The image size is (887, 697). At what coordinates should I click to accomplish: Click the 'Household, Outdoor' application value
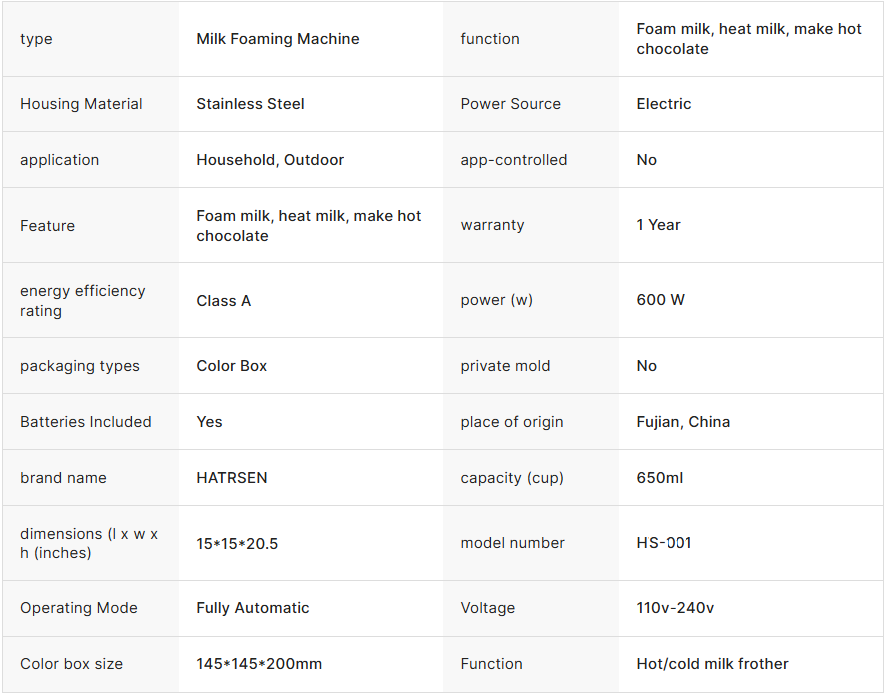click(x=270, y=160)
